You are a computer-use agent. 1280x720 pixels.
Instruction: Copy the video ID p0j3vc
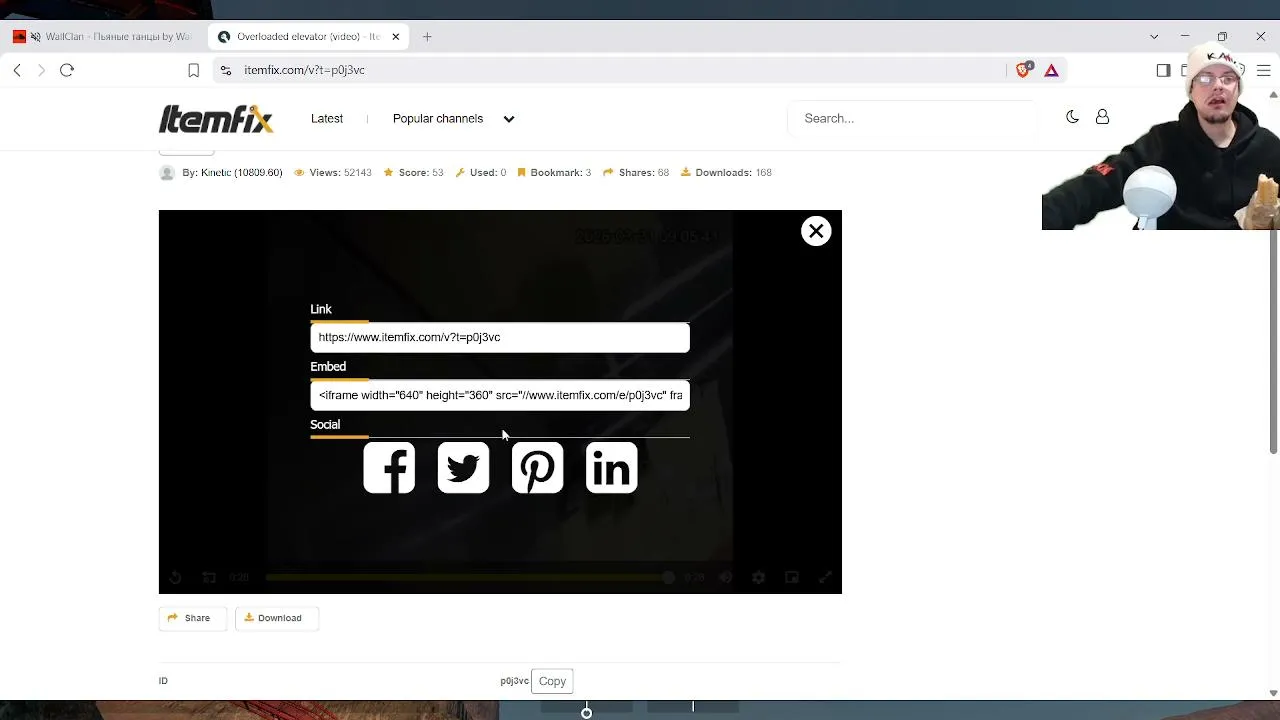[x=552, y=681]
